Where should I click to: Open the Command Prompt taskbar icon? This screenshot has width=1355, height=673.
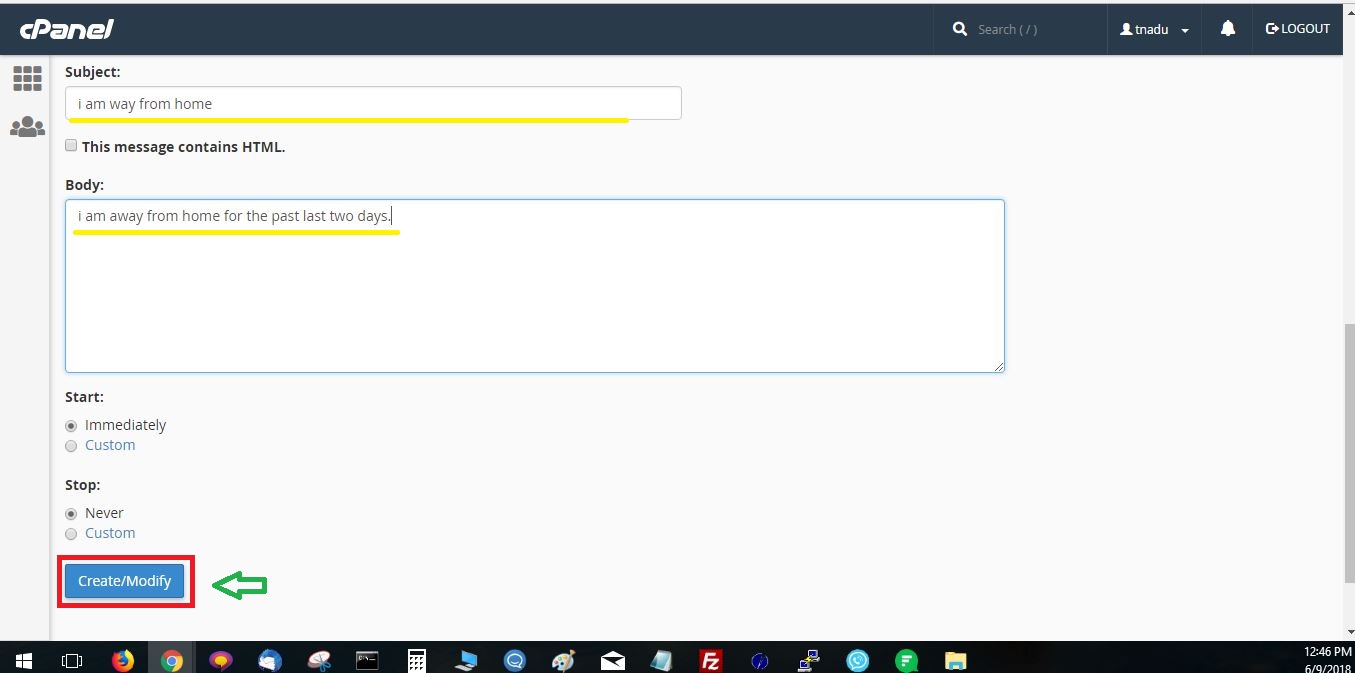368,660
